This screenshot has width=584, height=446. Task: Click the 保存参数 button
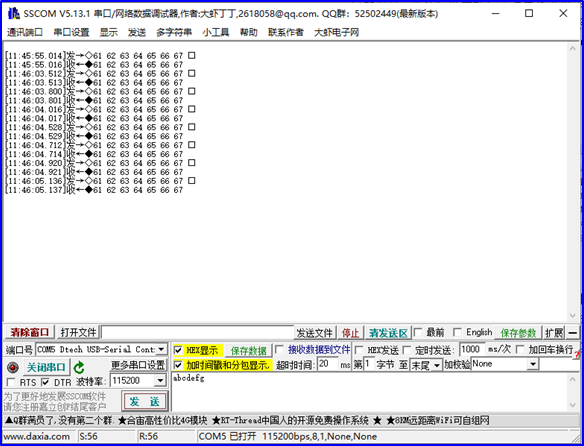click(518, 333)
